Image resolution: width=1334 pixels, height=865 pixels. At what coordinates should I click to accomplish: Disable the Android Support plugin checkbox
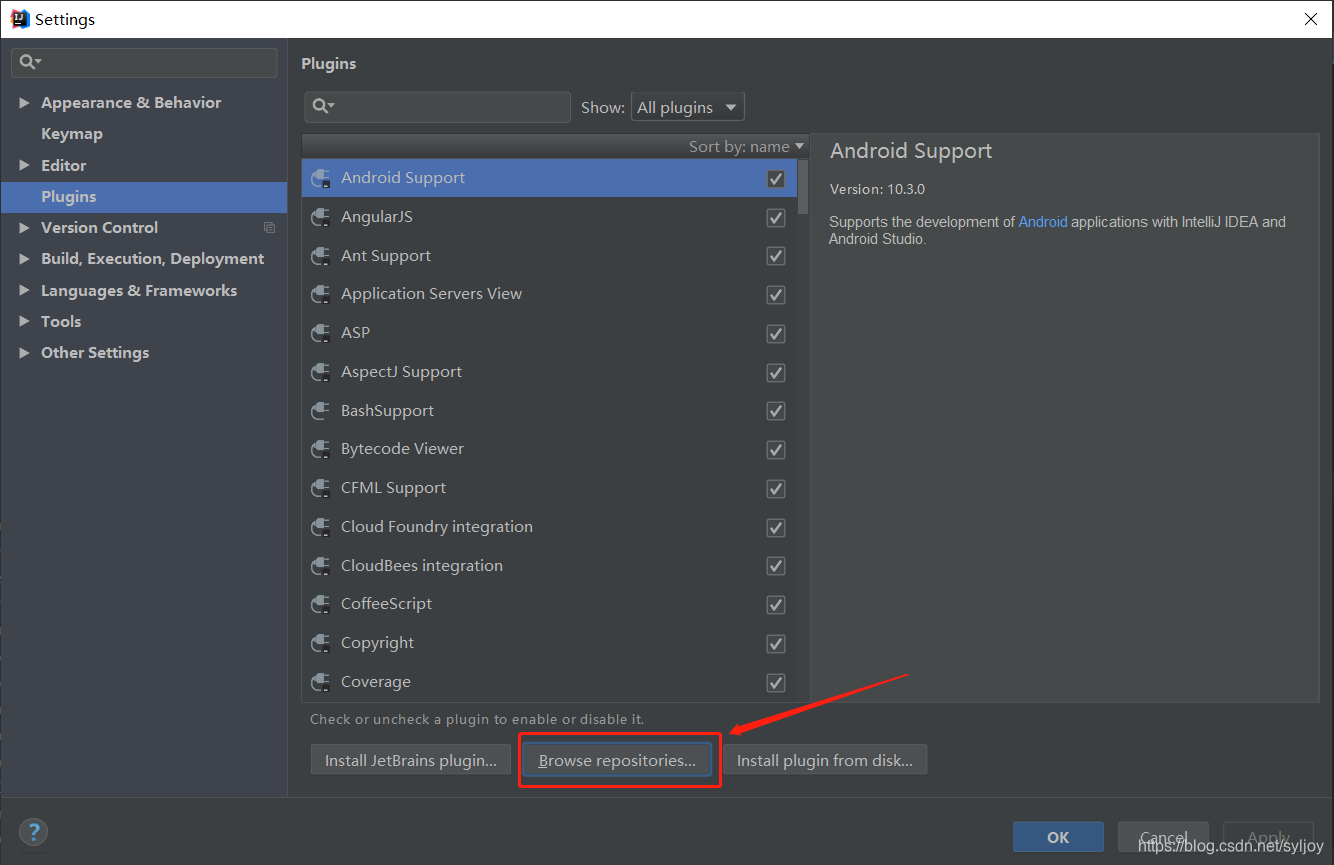(776, 178)
